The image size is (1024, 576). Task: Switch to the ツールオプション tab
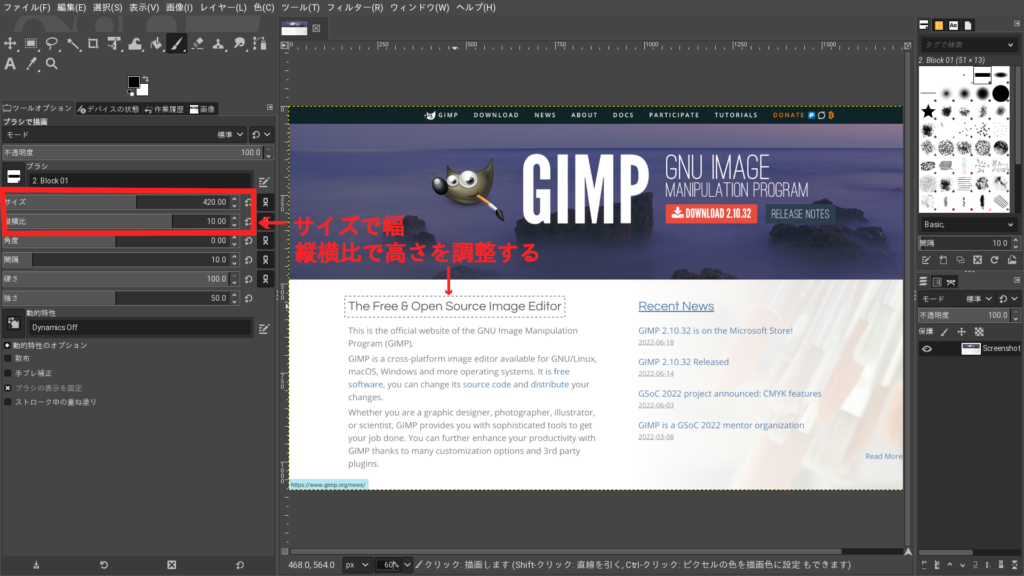click(38, 108)
